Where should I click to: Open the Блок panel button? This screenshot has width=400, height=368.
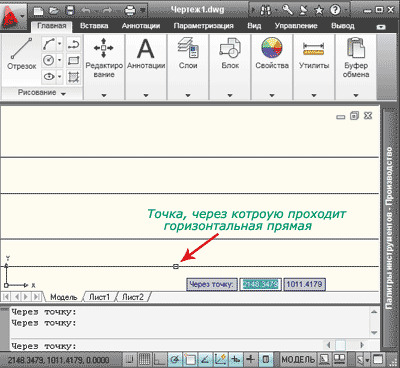pyautogui.click(x=230, y=53)
